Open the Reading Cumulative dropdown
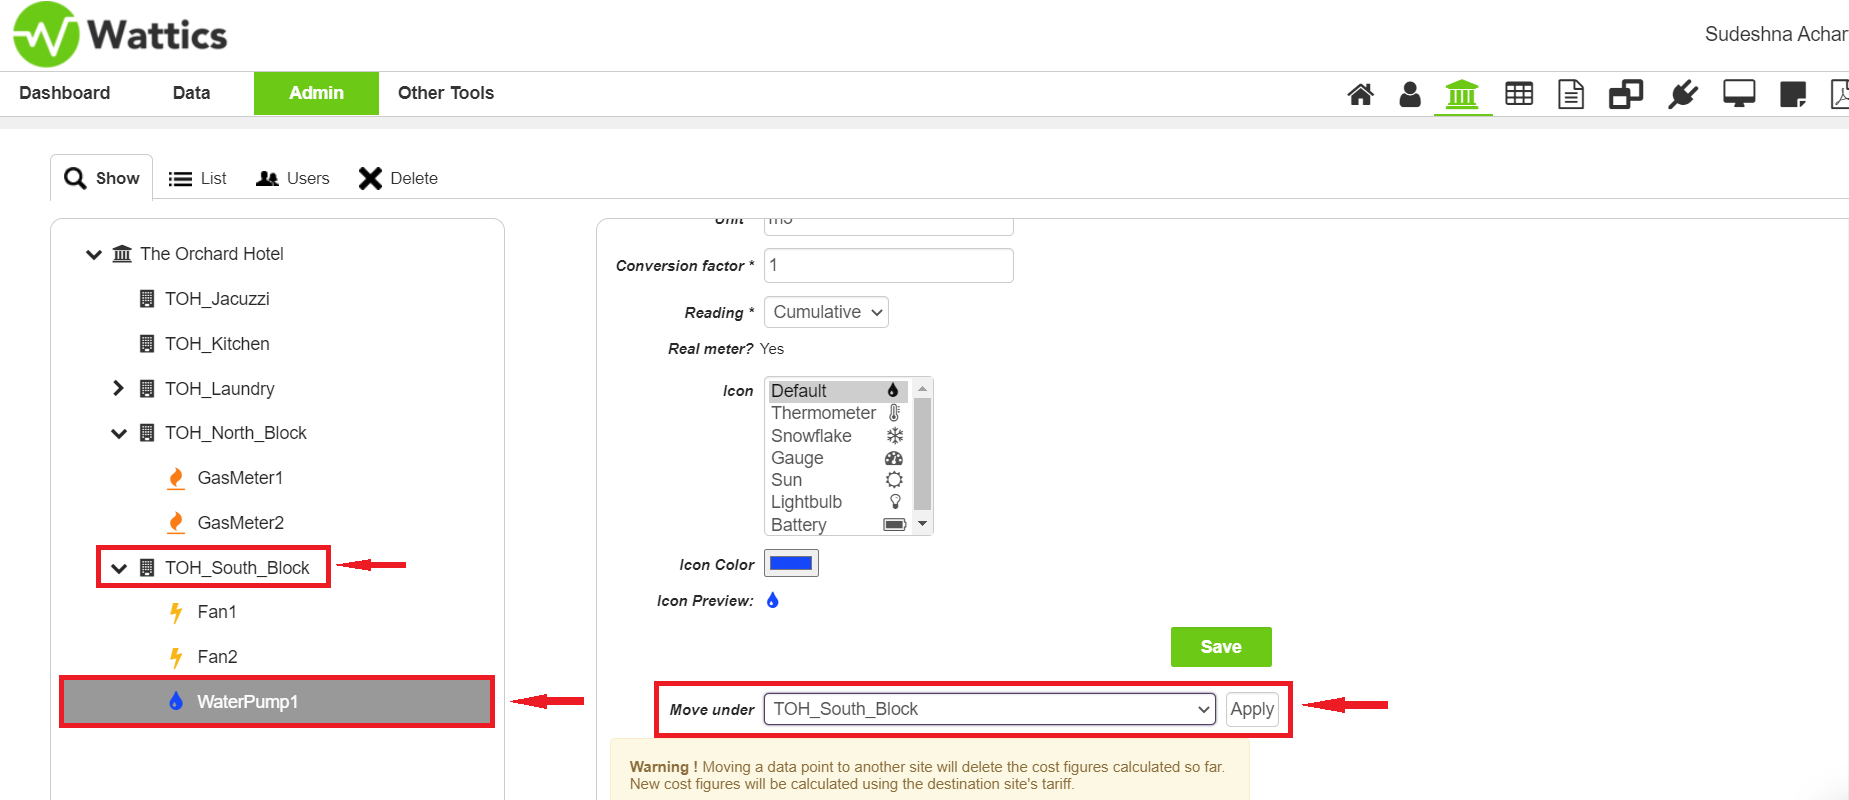Image resolution: width=1849 pixels, height=800 pixels. [826, 312]
